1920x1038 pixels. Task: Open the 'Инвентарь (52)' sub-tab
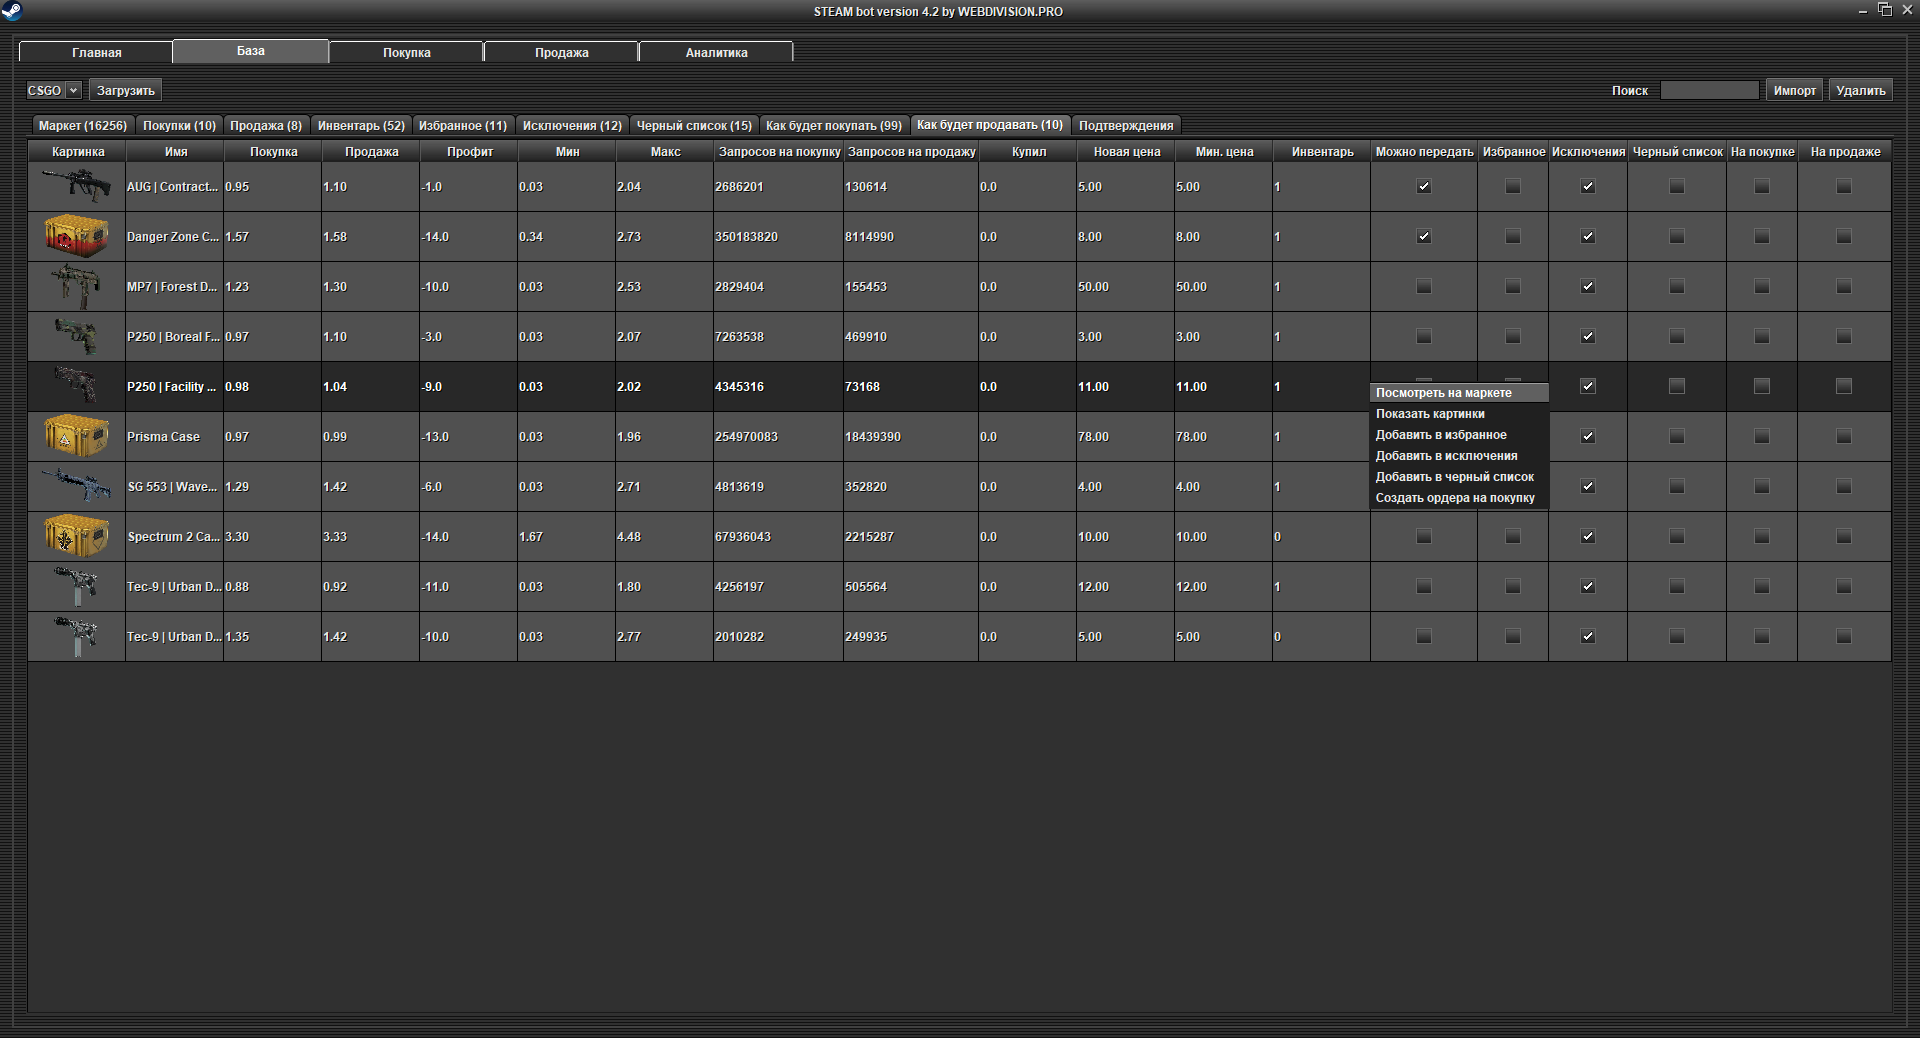[x=361, y=125]
